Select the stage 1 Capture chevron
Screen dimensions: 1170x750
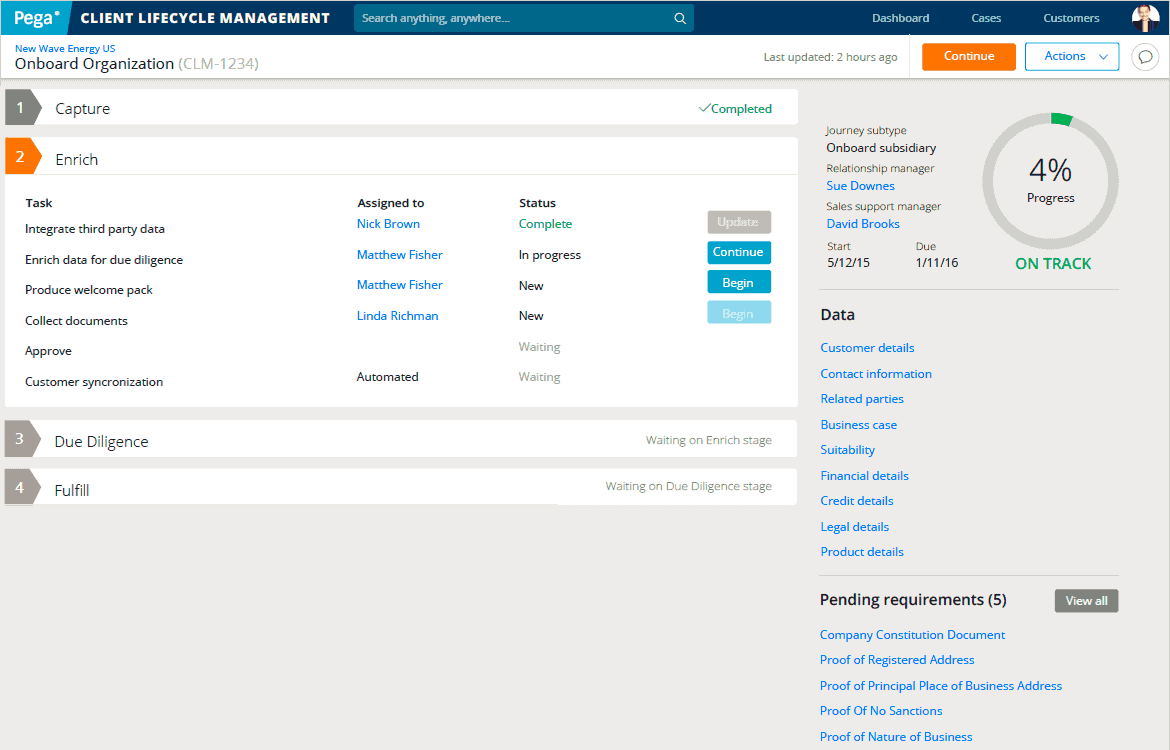(22, 108)
